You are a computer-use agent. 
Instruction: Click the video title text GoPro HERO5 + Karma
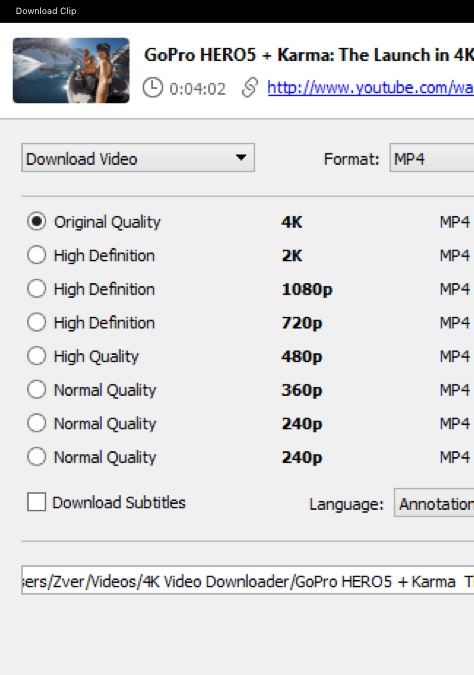(309, 55)
